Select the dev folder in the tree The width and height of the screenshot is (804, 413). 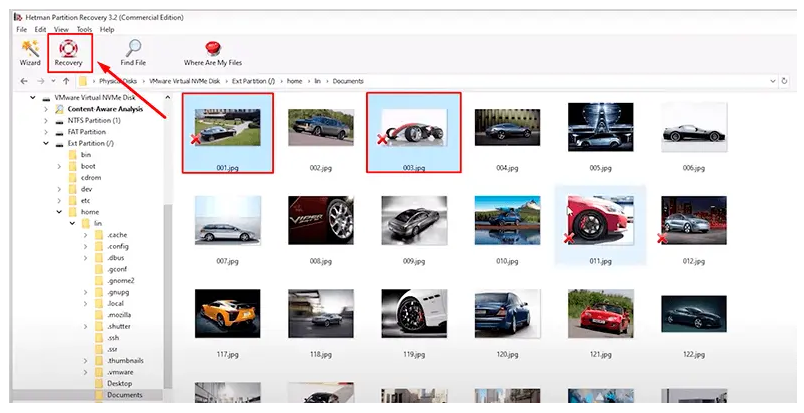(x=86, y=189)
